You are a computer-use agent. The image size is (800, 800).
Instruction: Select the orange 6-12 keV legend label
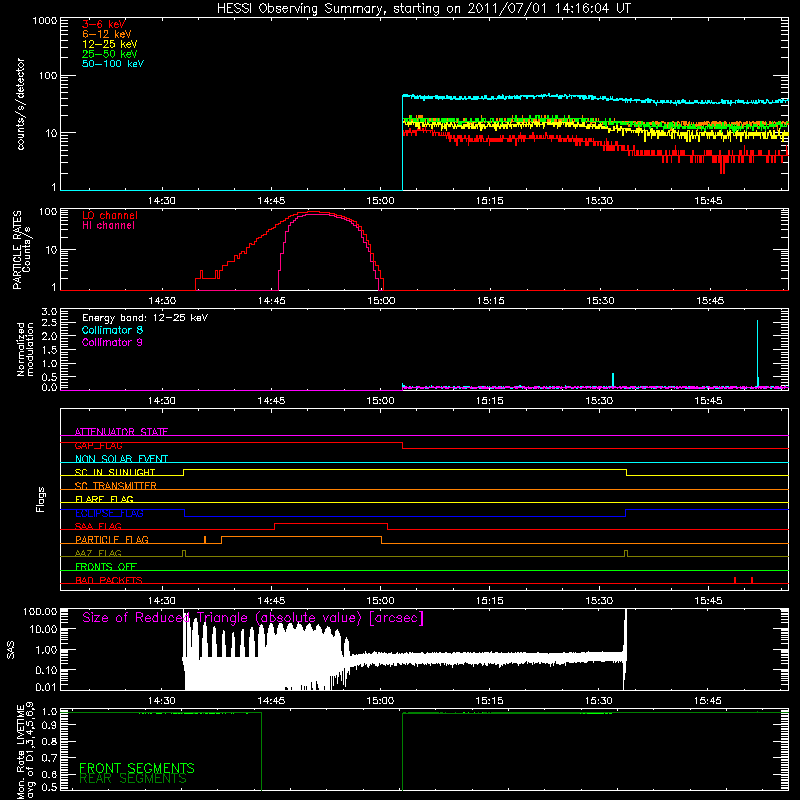pos(107,34)
